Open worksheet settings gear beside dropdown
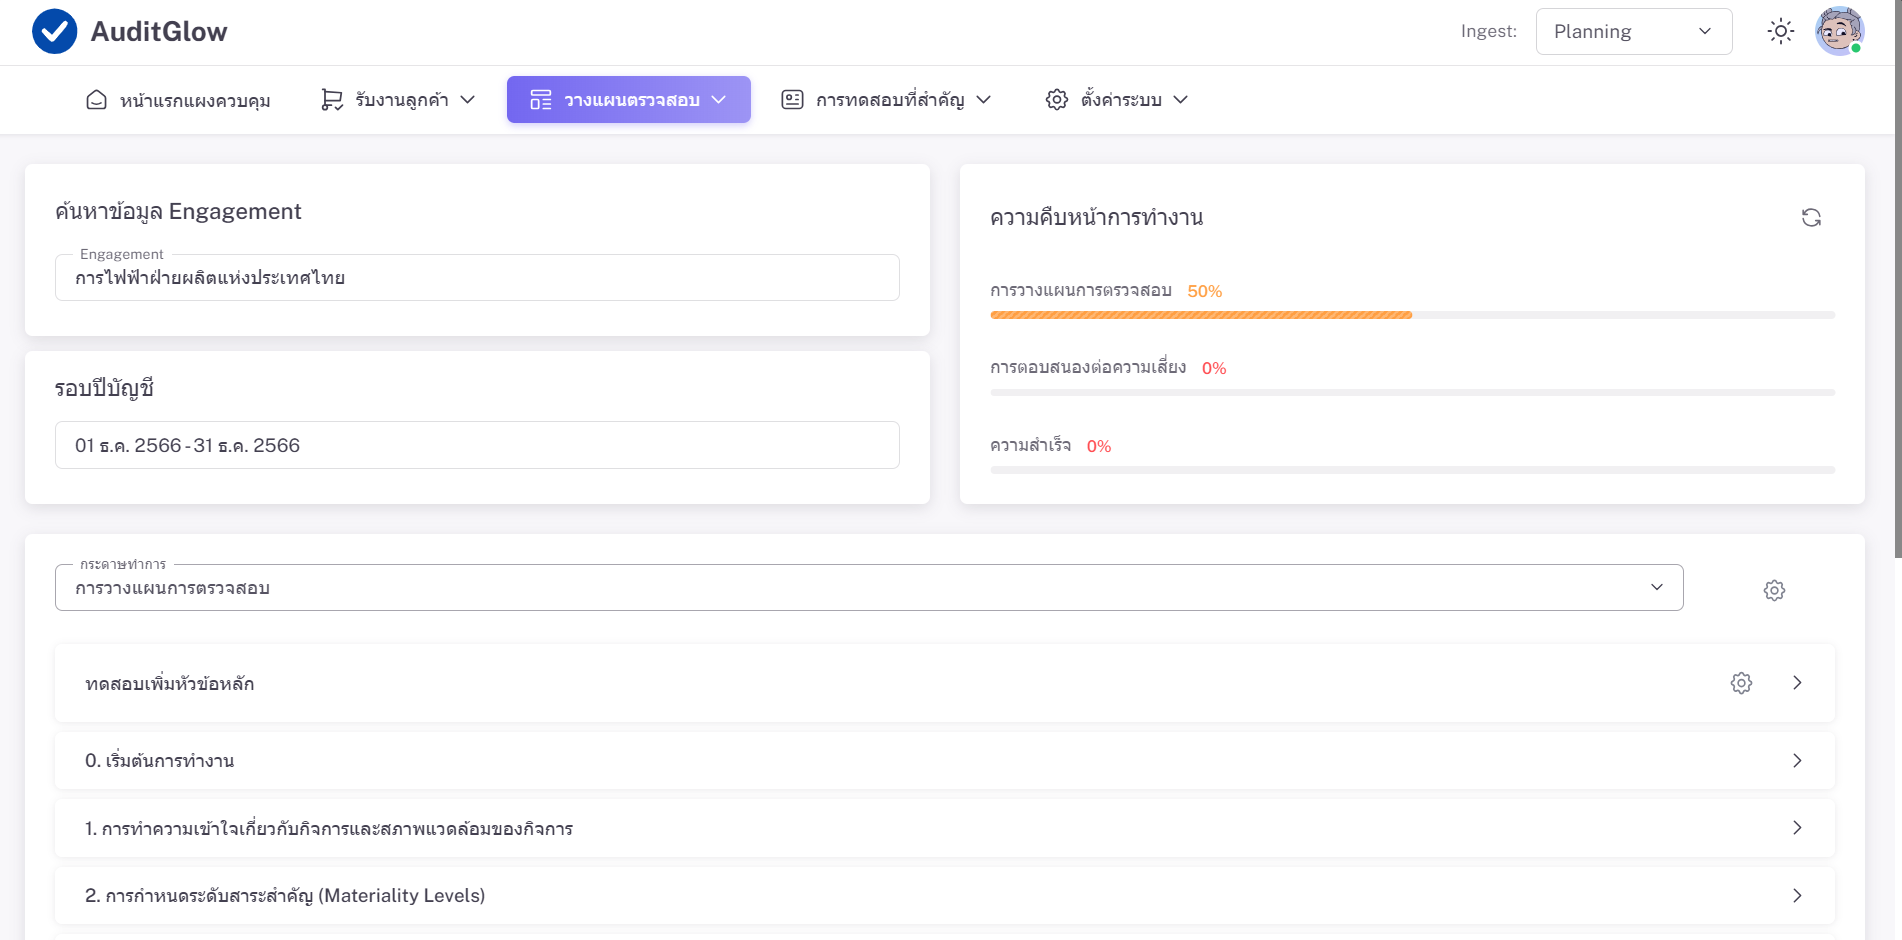Viewport: 1902px width, 940px height. pyautogui.click(x=1774, y=591)
